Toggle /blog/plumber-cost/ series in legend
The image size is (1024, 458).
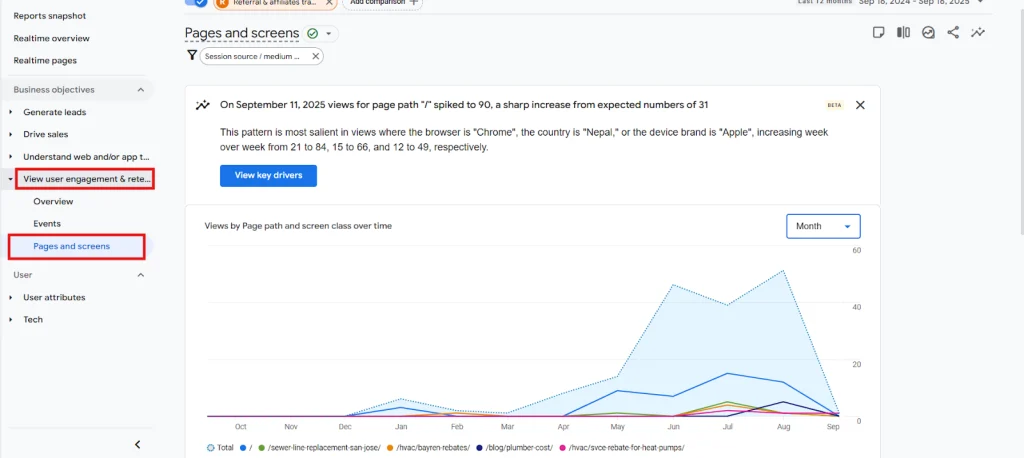tap(517, 447)
